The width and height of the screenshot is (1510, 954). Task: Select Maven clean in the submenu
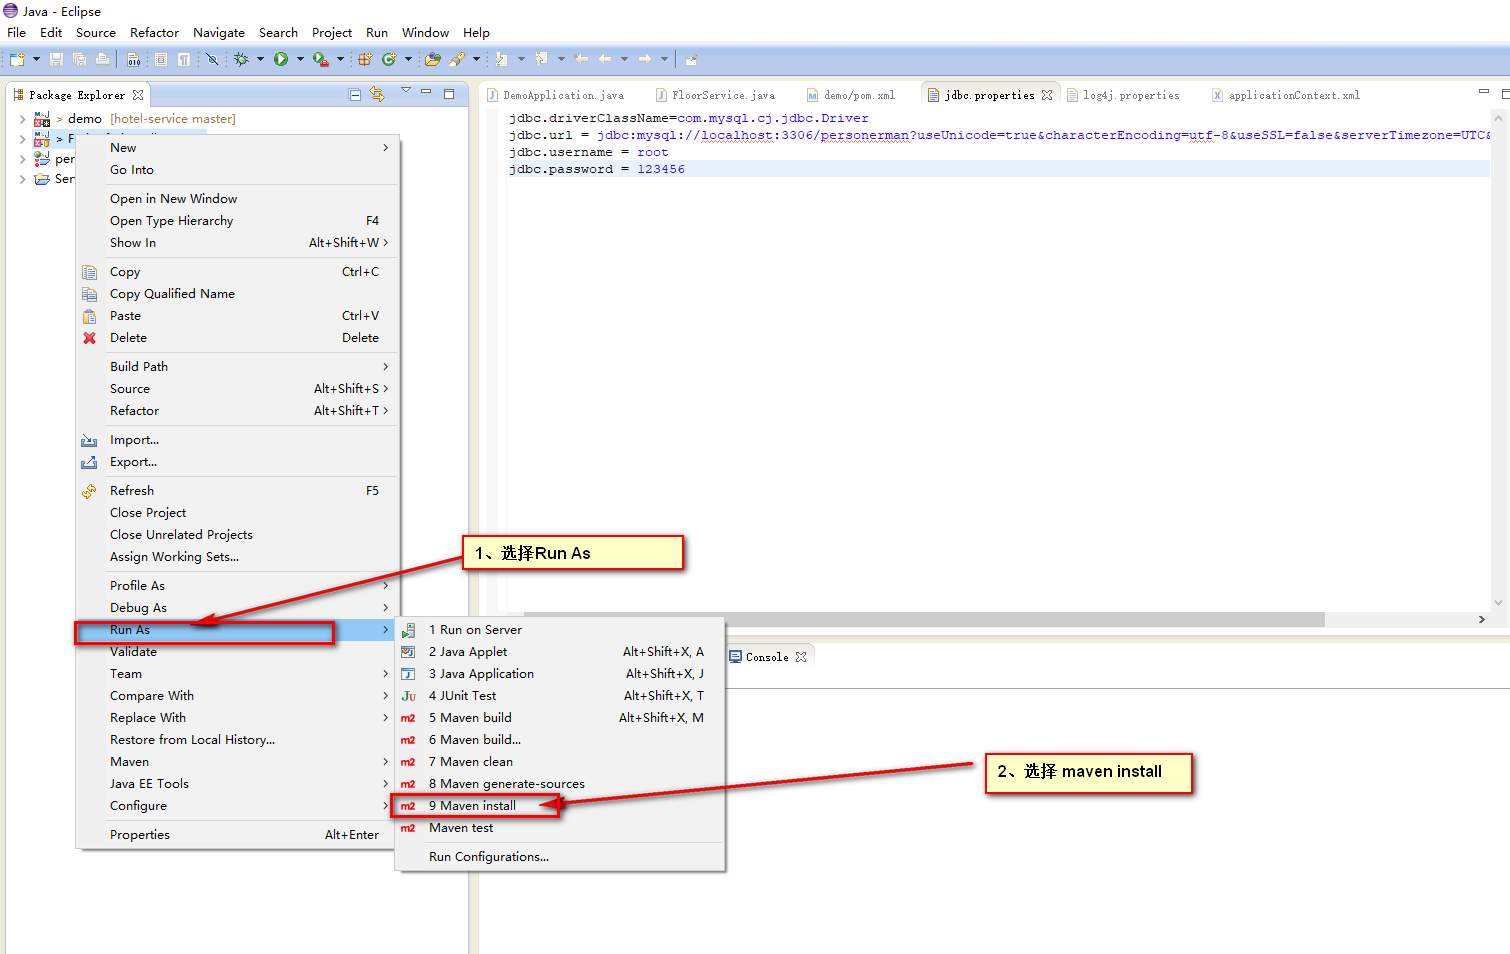coord(560,762)
